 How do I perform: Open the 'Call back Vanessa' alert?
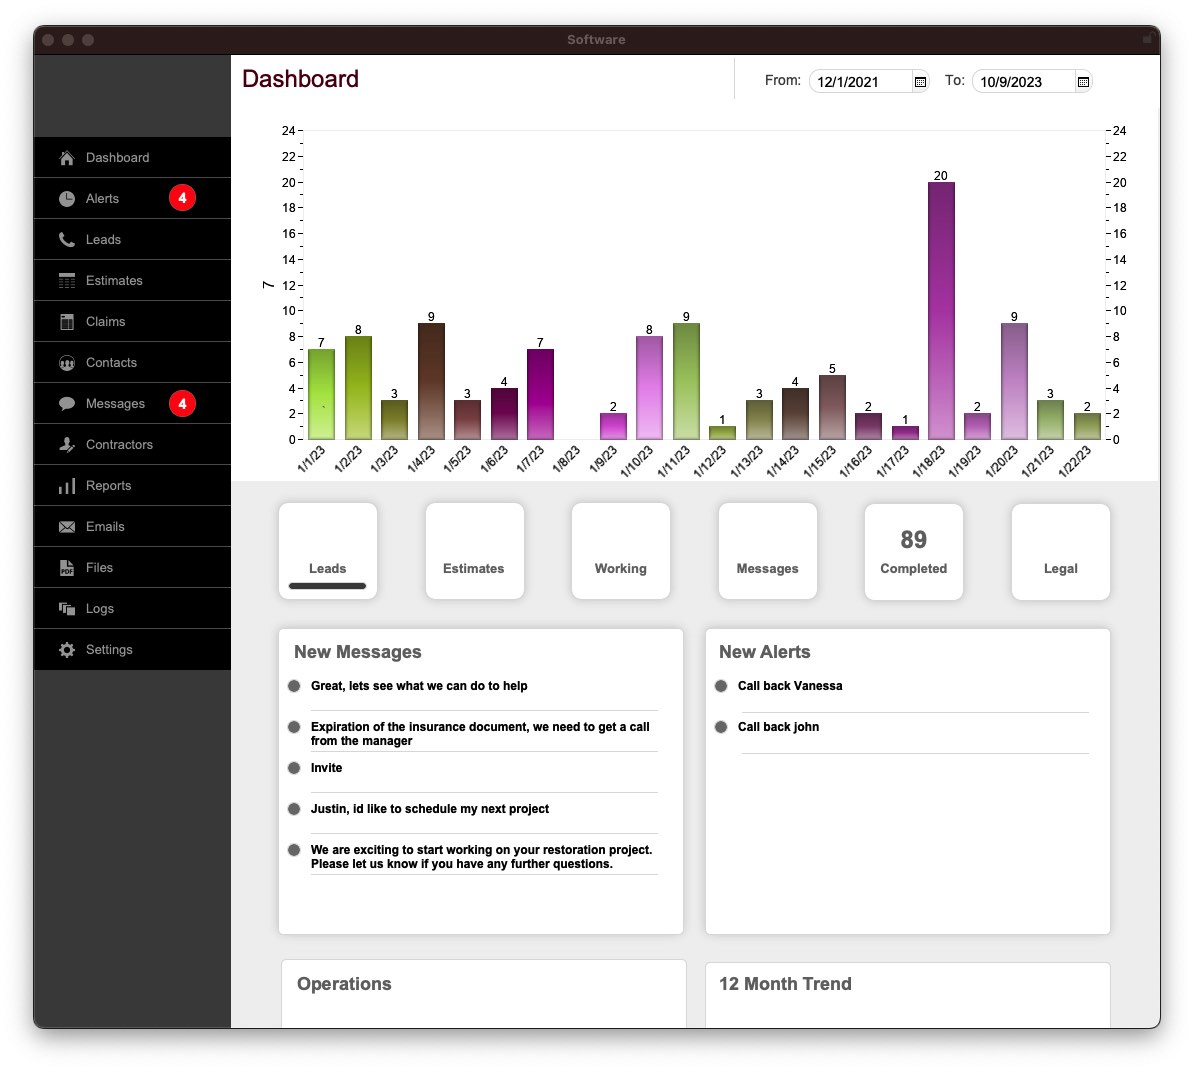[x=790, y=686]
